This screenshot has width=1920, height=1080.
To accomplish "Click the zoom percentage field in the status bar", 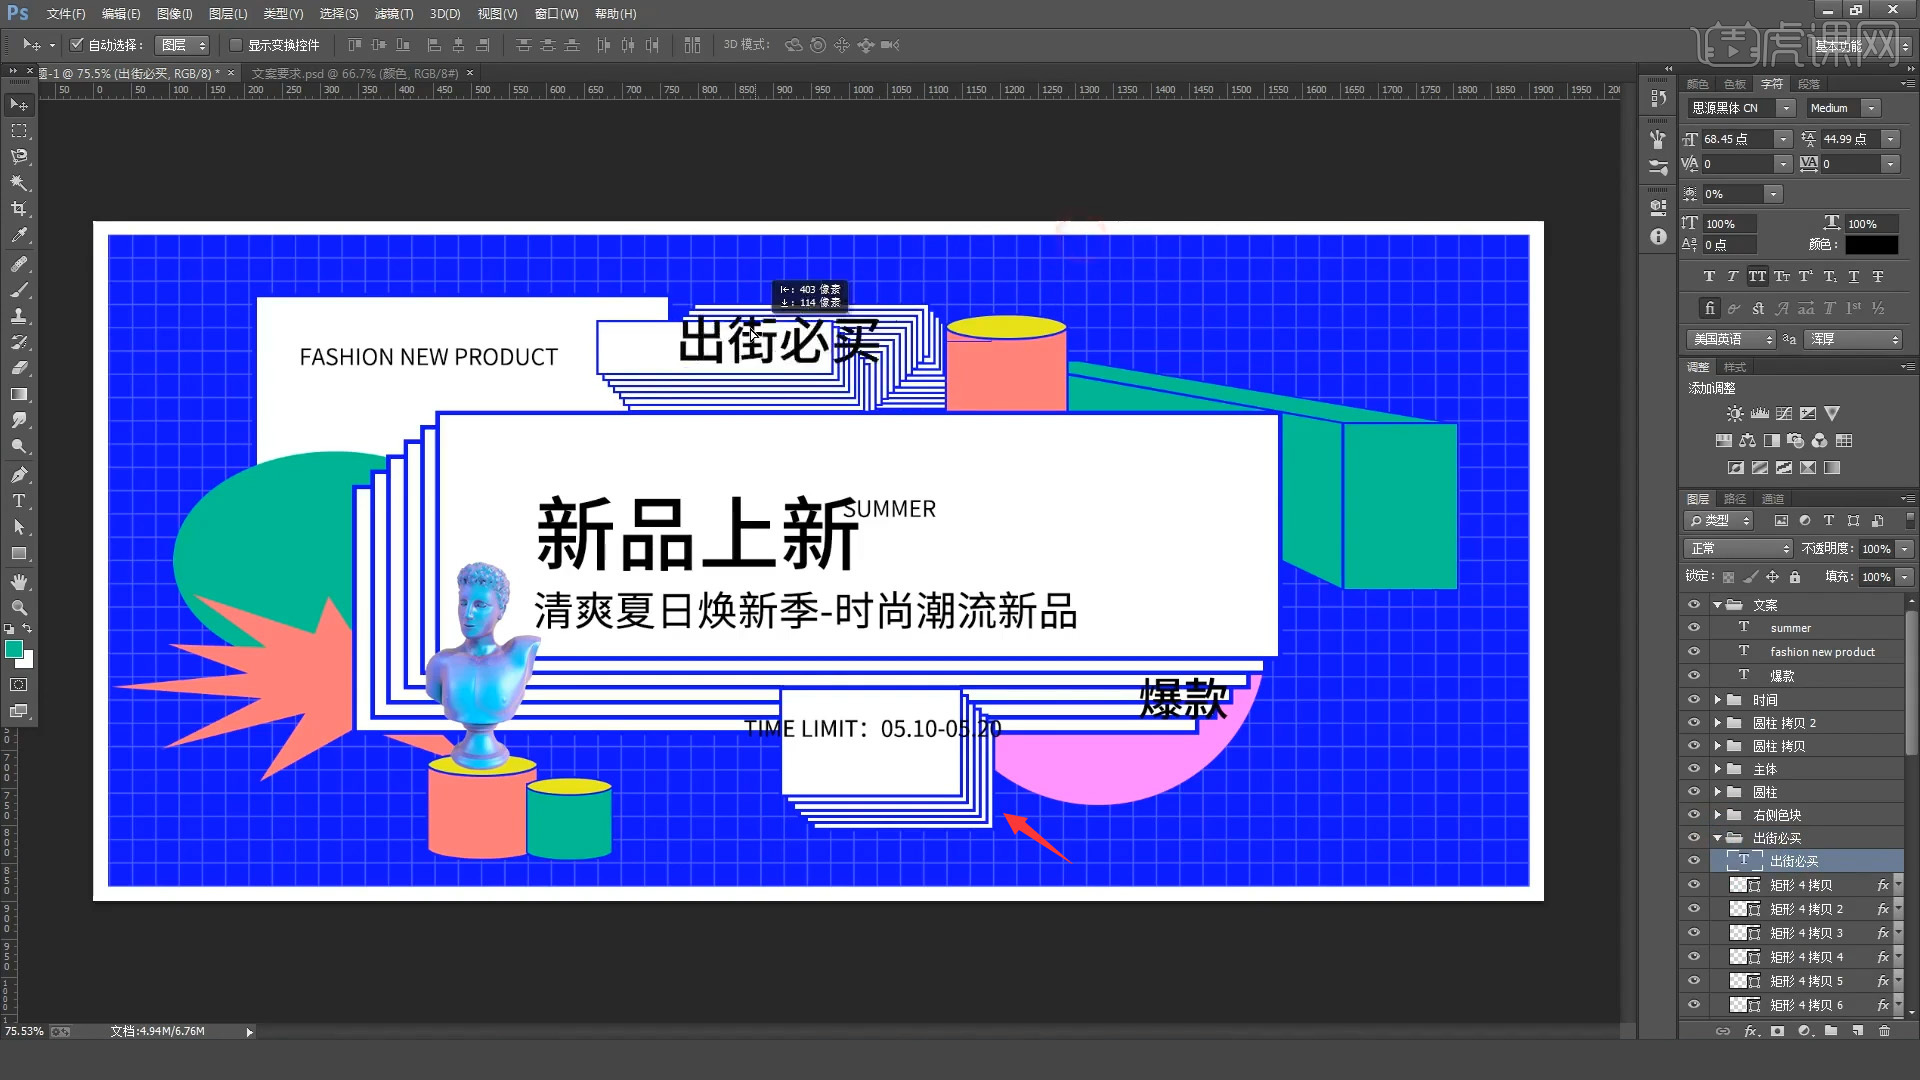I will [26, 1030].
